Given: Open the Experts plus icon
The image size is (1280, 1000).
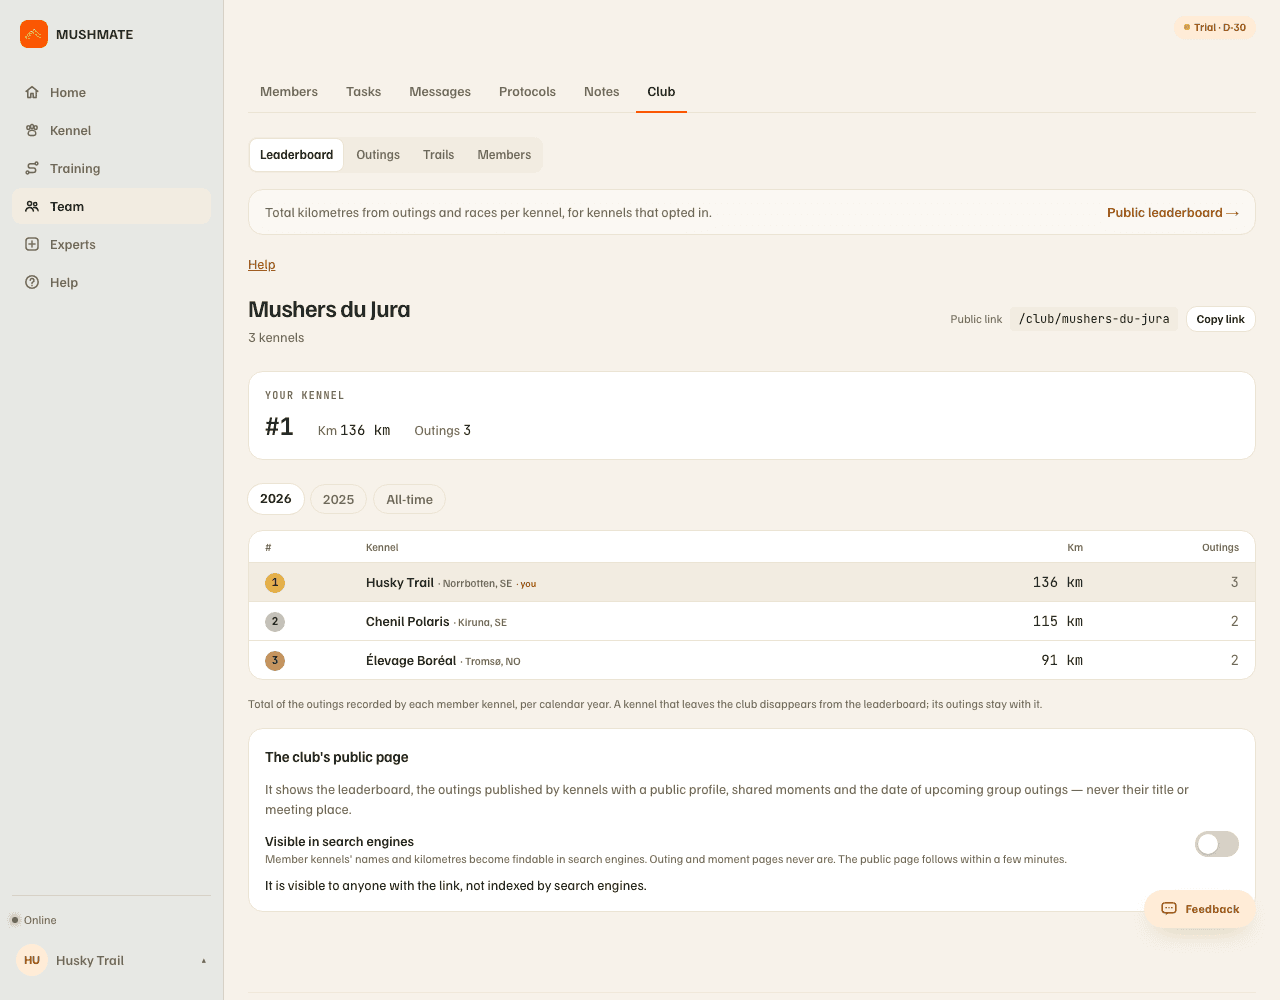Looking at the screenshot, I should (x=32, y=244).
